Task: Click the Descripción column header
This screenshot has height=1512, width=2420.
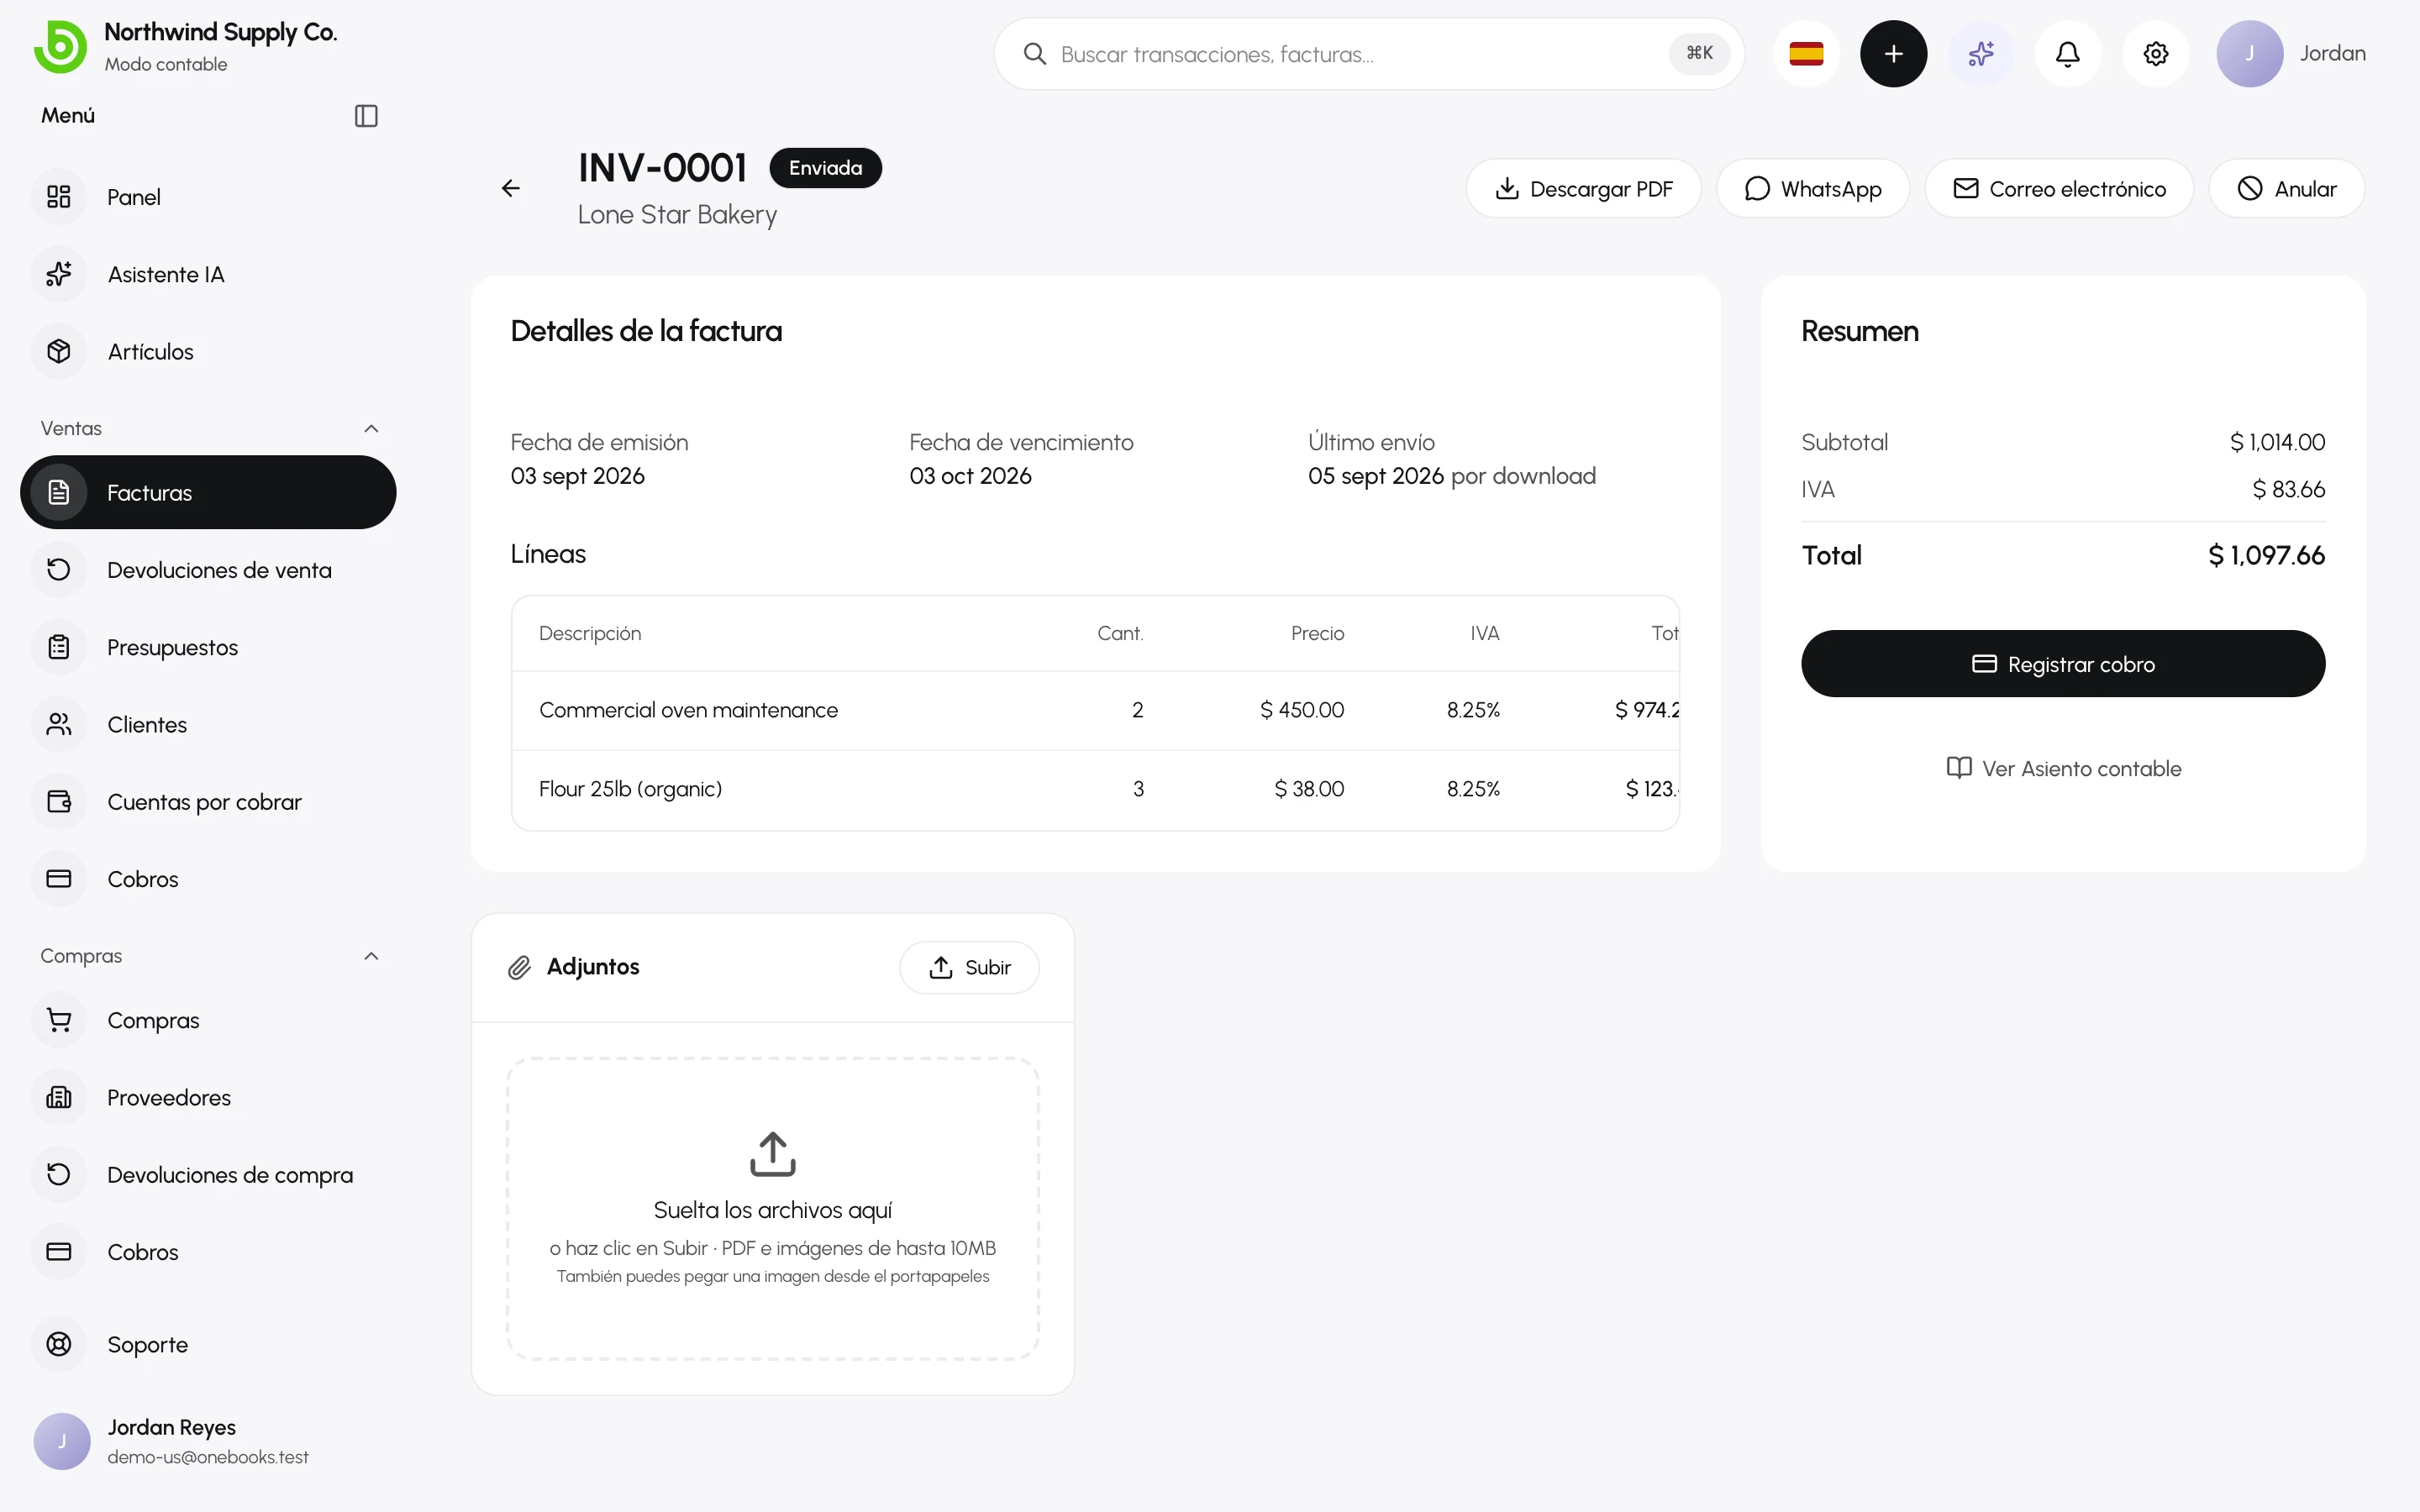Action: point(589,633)
